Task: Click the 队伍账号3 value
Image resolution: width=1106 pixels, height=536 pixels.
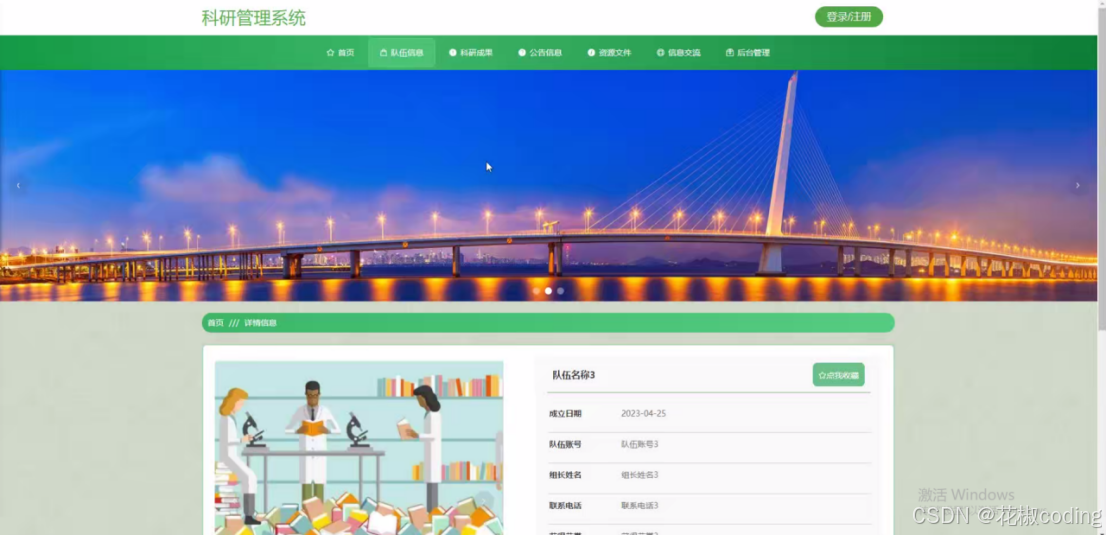Action: (640, 444)
